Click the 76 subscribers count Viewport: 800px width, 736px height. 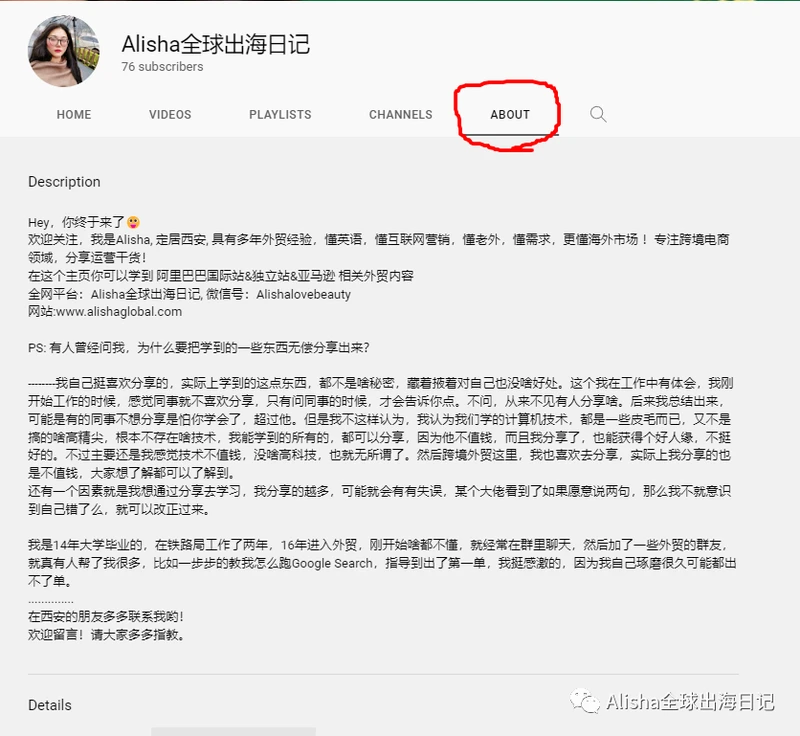tap(162, 67)
